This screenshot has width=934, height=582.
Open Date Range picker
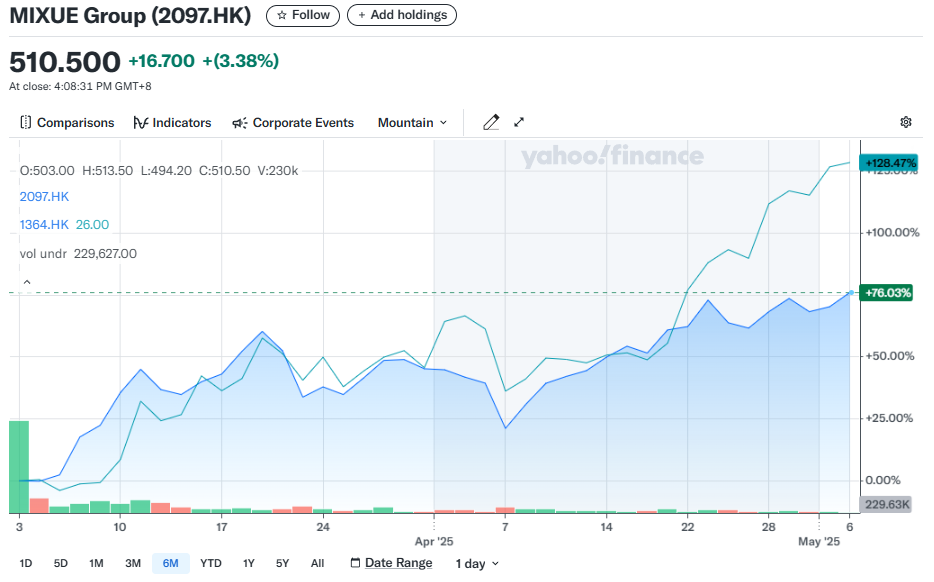point(391,563)
